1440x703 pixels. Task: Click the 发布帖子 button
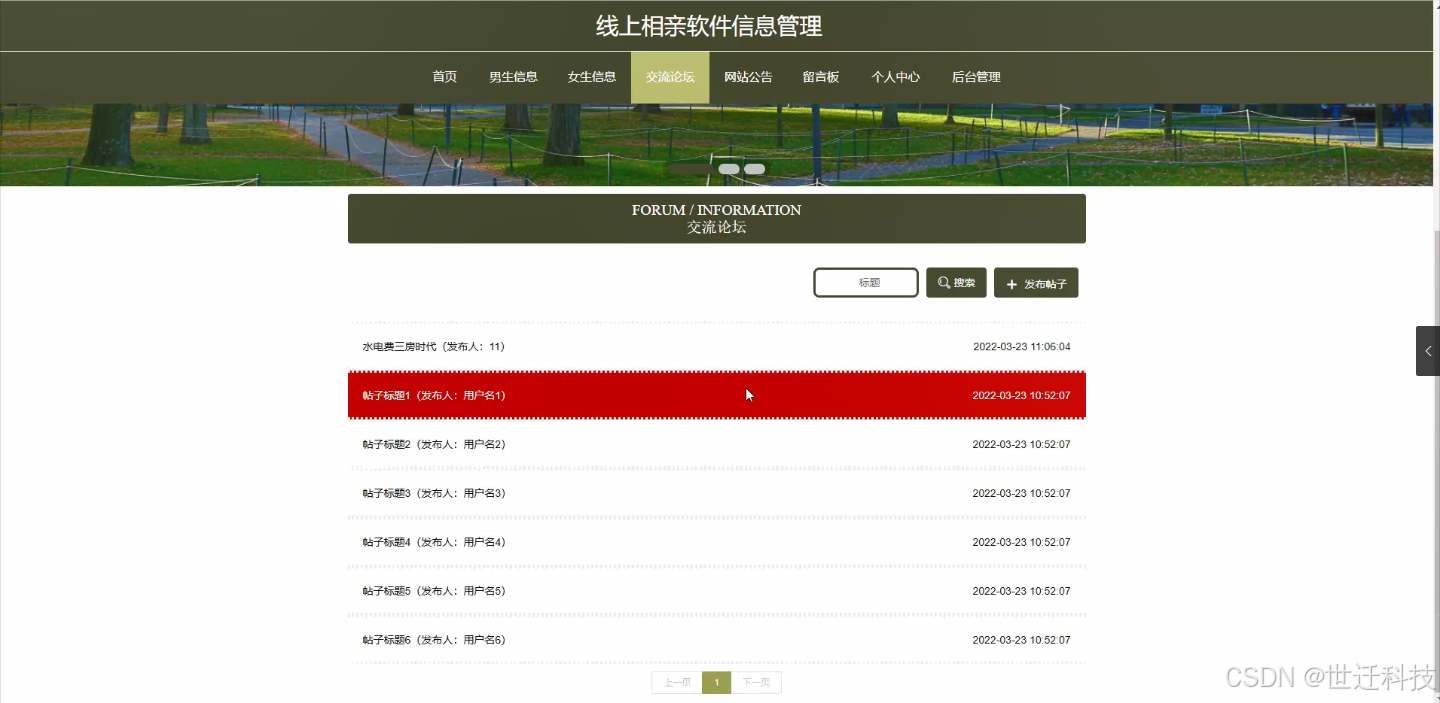(1036, 283)
